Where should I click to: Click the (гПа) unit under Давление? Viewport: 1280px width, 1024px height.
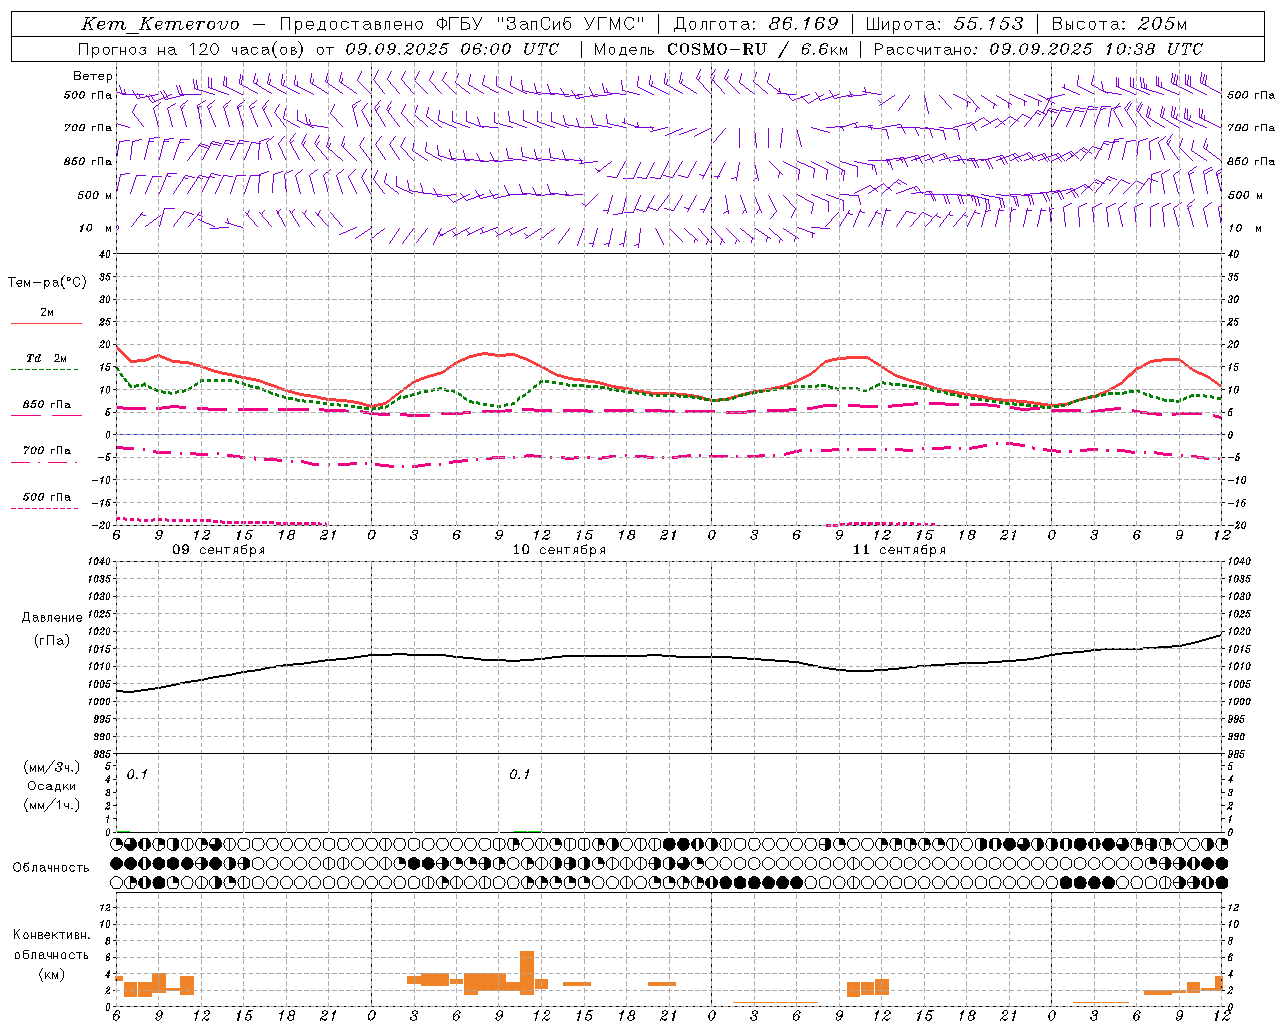pyautogui.click(x=52, y=641)
